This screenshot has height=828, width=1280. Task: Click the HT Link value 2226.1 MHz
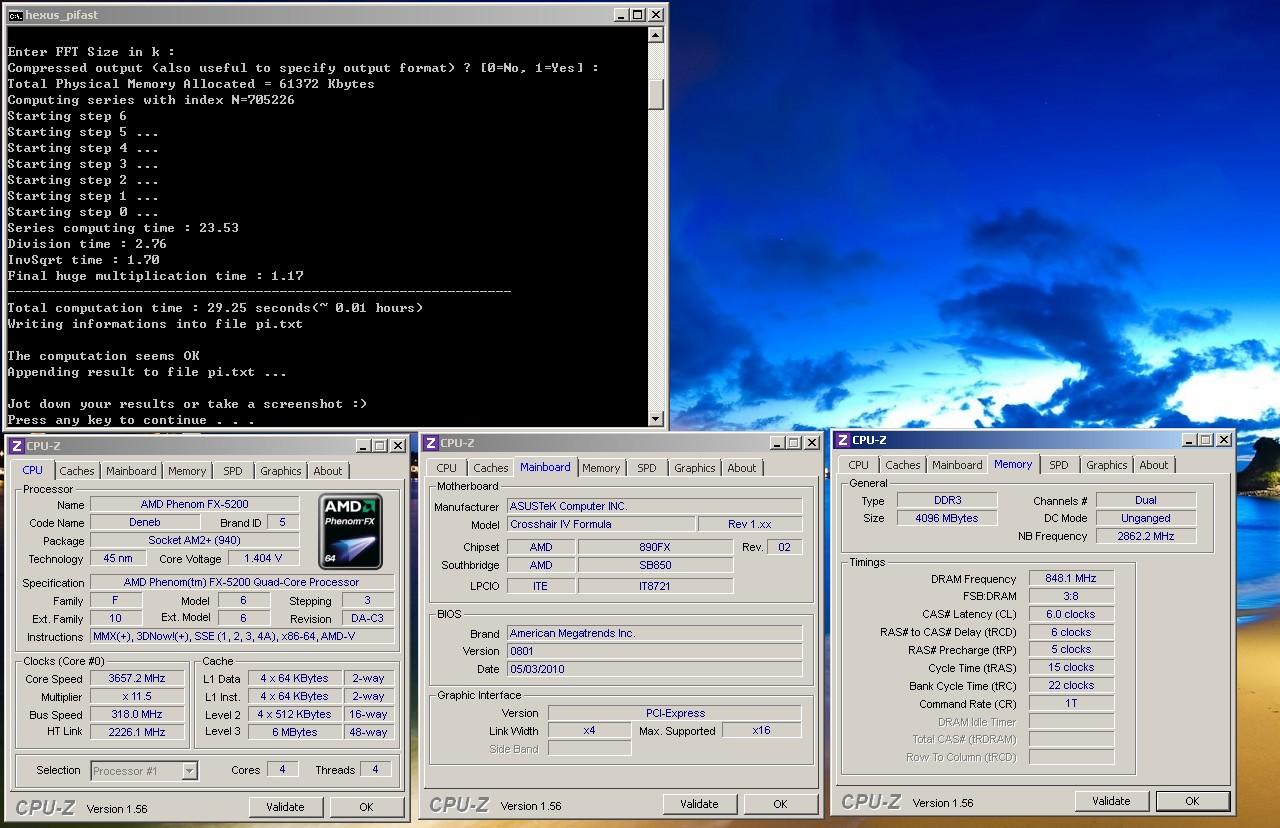tap(136, 732)
